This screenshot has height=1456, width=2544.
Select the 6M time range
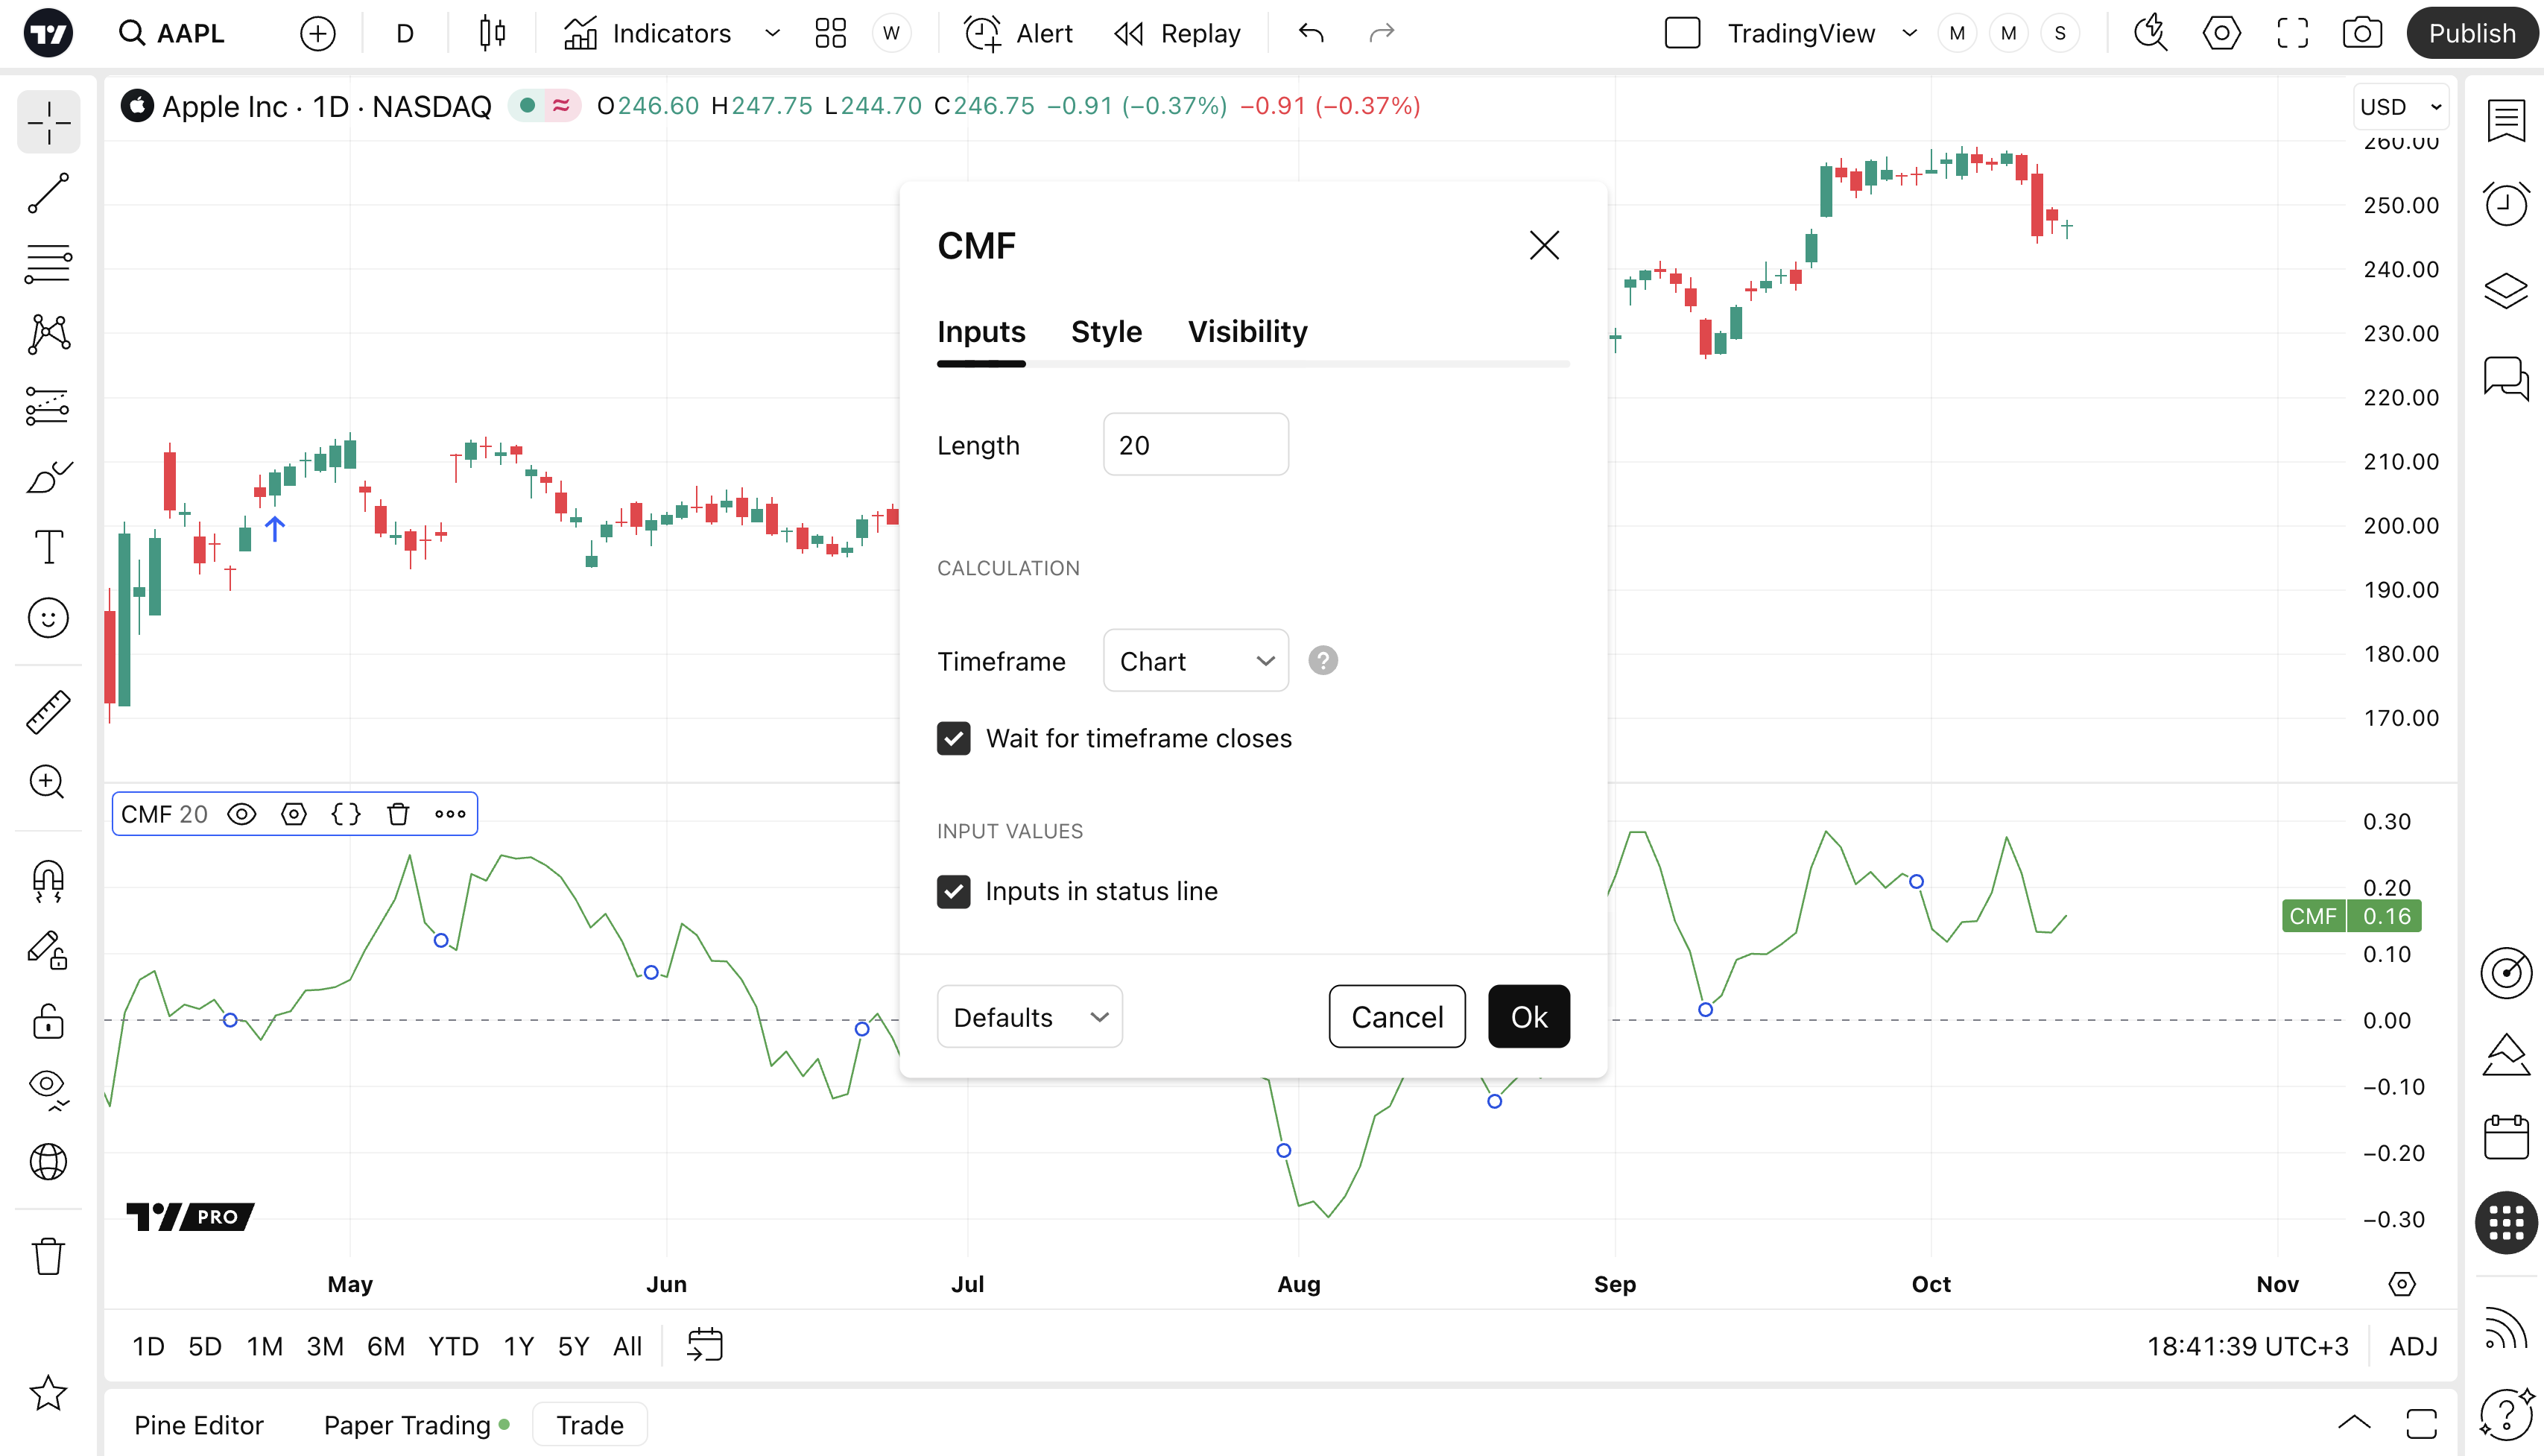click(385, 1346)
